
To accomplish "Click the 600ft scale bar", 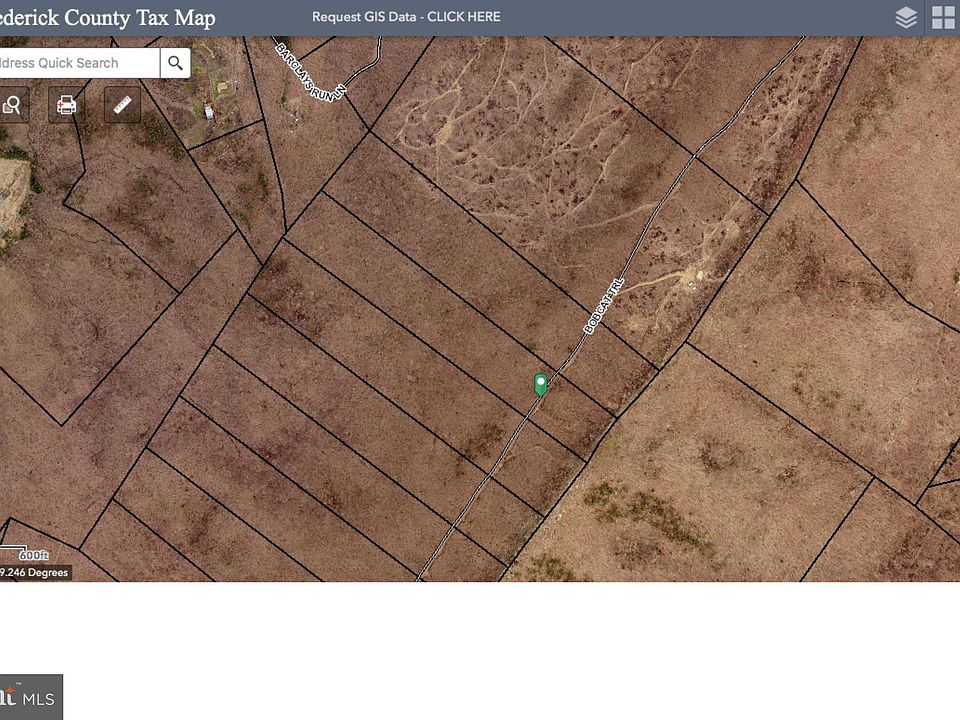I will tap(28, 553).
